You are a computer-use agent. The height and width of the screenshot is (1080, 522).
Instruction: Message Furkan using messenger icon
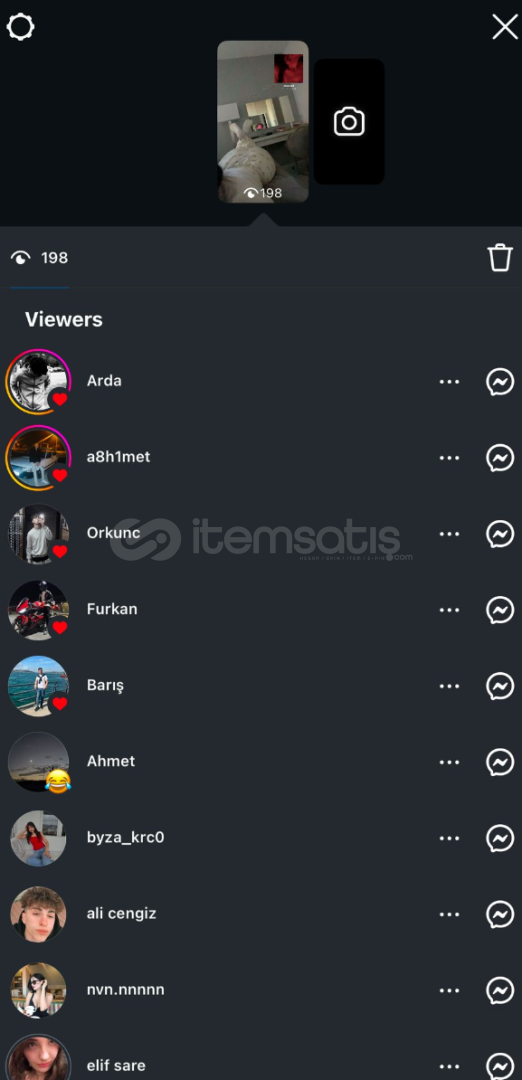pyautogui.click(x=500, y=610)
